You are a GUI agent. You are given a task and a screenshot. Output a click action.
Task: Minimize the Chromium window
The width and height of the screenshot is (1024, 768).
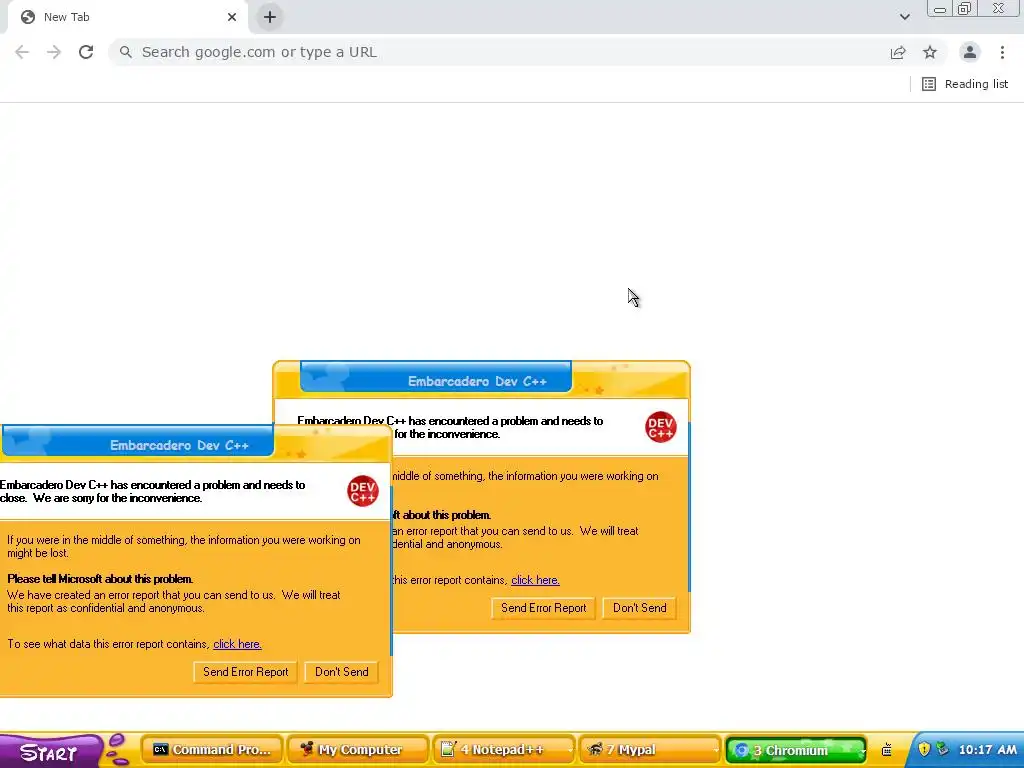point(940,9)
